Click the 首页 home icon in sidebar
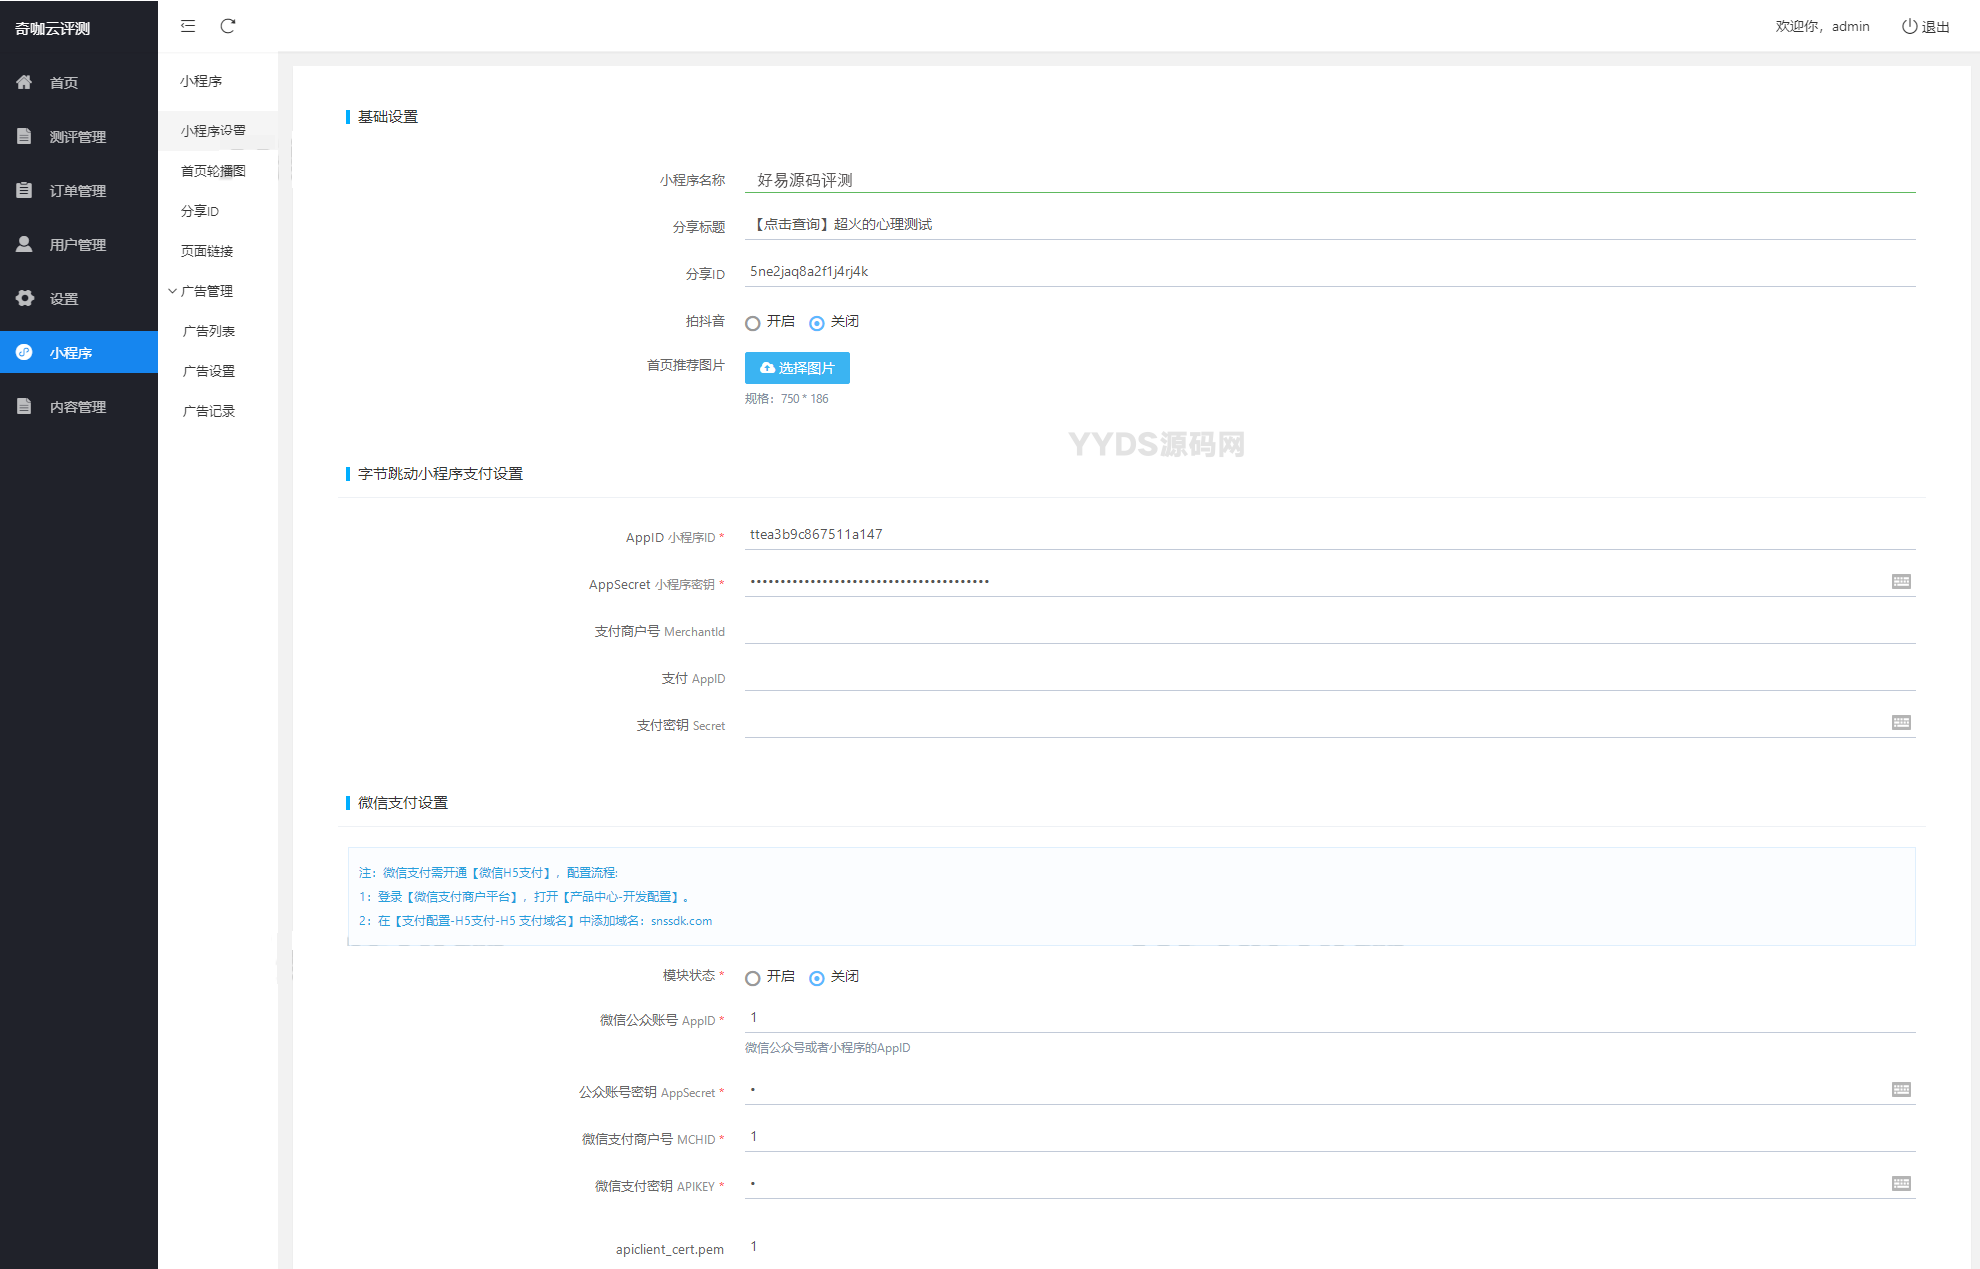 click(25, 82)
